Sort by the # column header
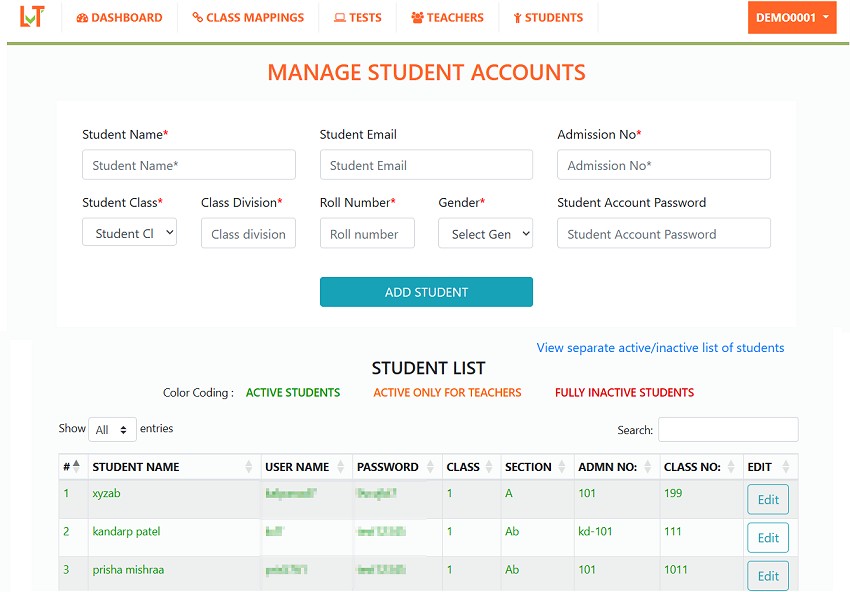This screenshot has width=850, height=592. point(72,467)
